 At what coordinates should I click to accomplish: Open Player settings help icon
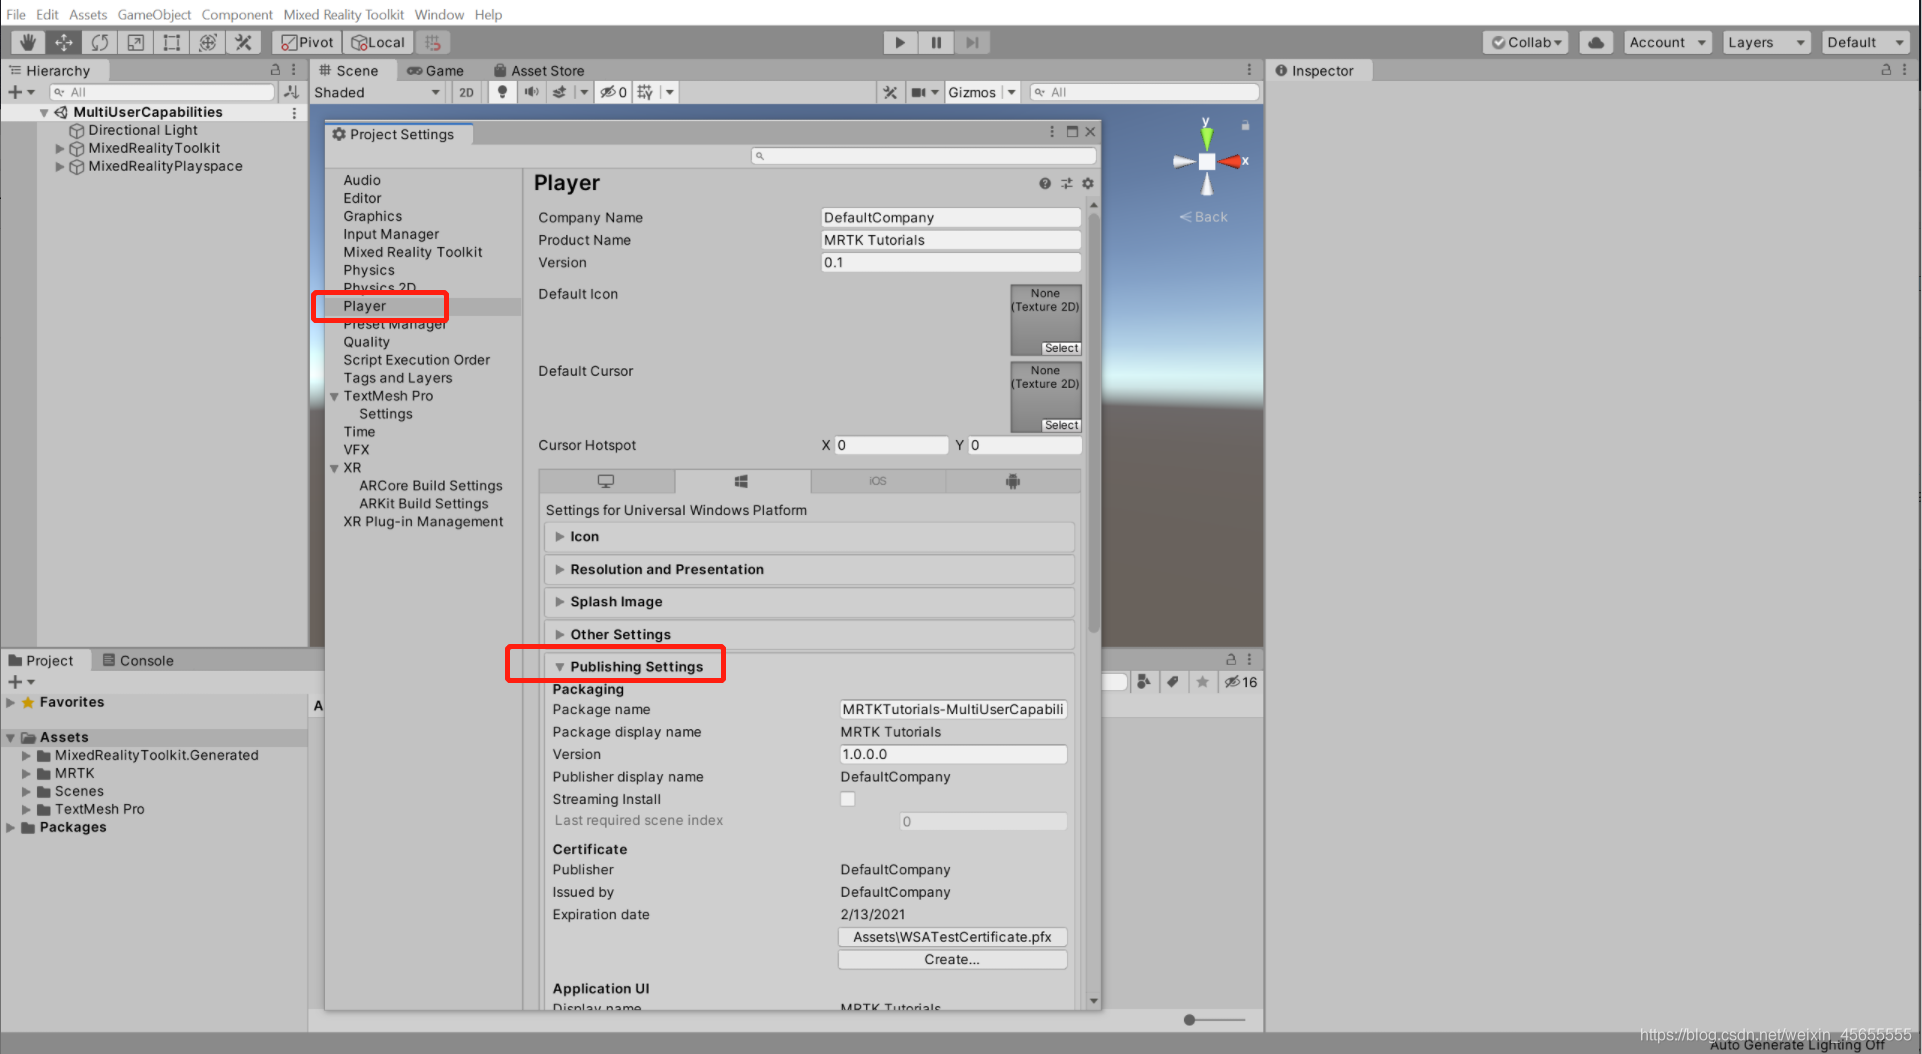pyautogui.click(x=1045, y=183)
